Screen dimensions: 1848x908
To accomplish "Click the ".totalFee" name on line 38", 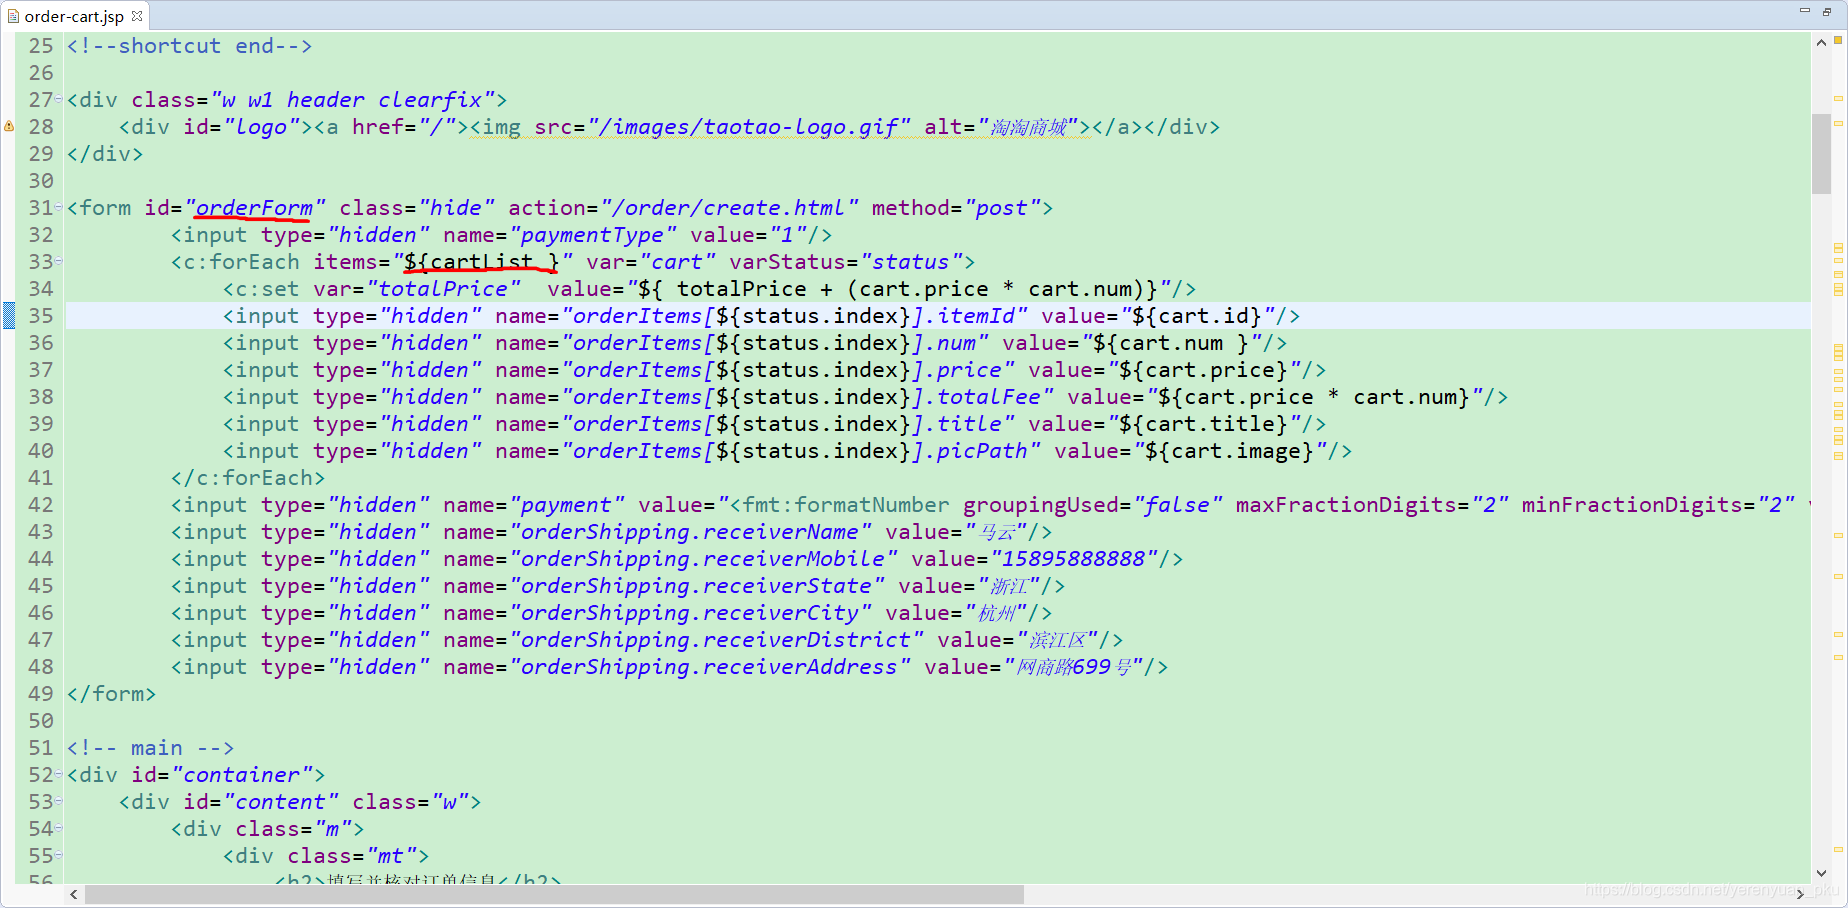I will (990, 397).
